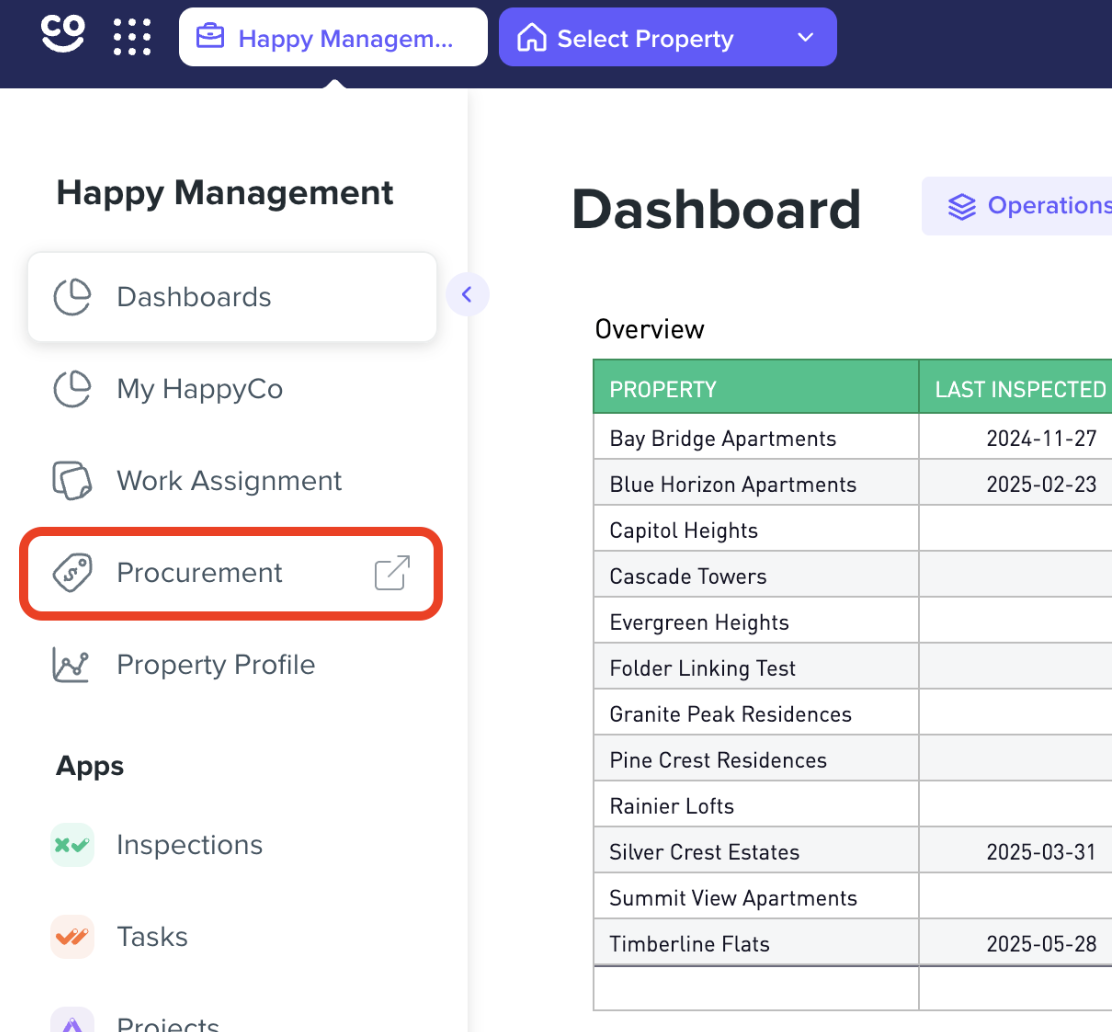
Task: Click the Tasks app icon
Action: pyautogui.click(x=72, y=937)
